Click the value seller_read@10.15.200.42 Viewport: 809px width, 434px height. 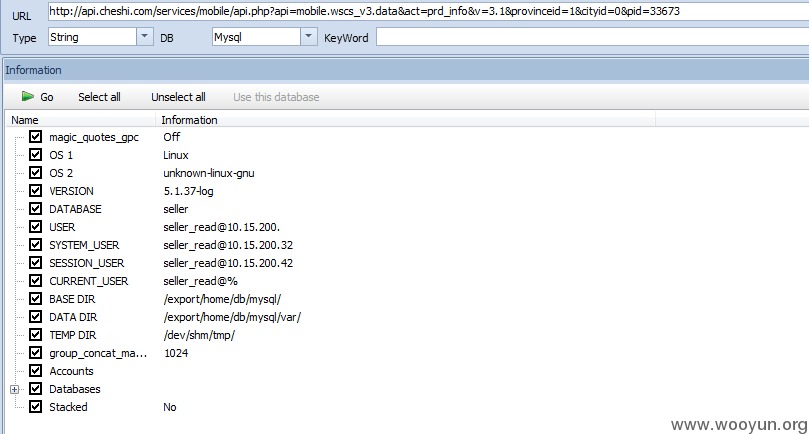(x=228, y=263)
